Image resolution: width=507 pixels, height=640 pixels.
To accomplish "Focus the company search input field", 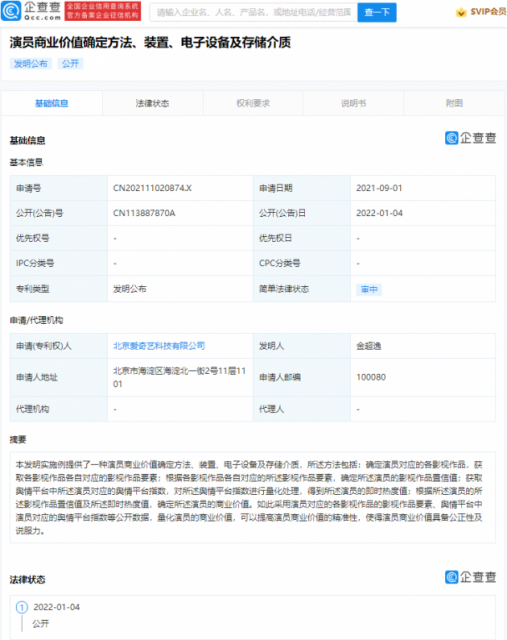I will coord(254,12).
